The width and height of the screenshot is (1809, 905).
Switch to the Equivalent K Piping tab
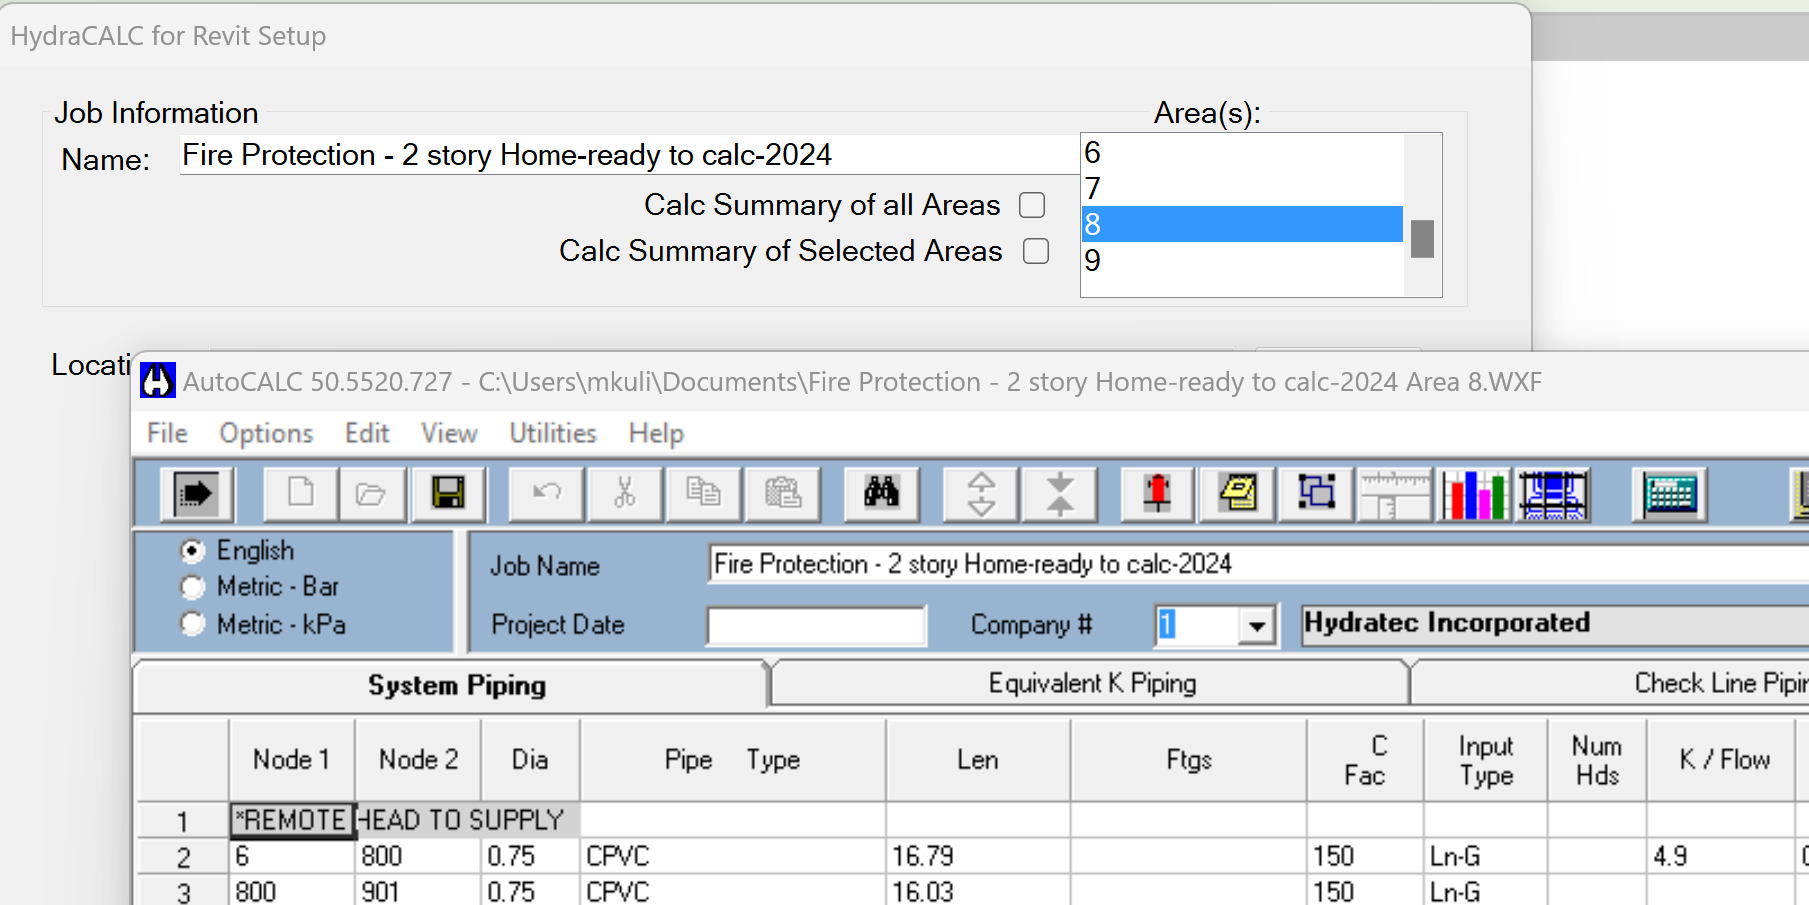click(x=1092, y=684)
